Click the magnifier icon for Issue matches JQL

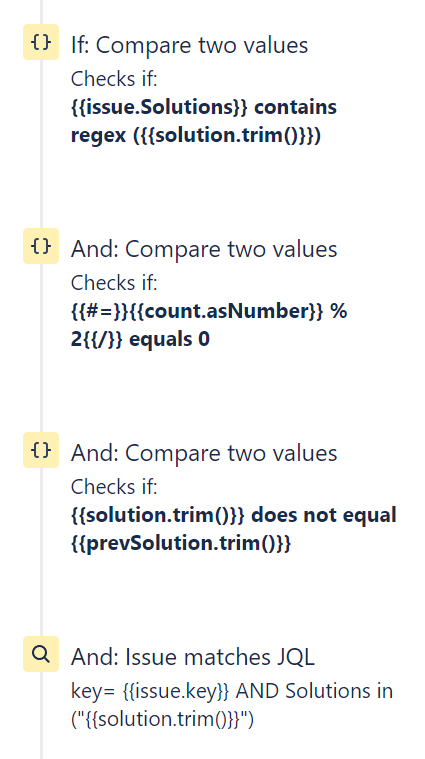41,654
